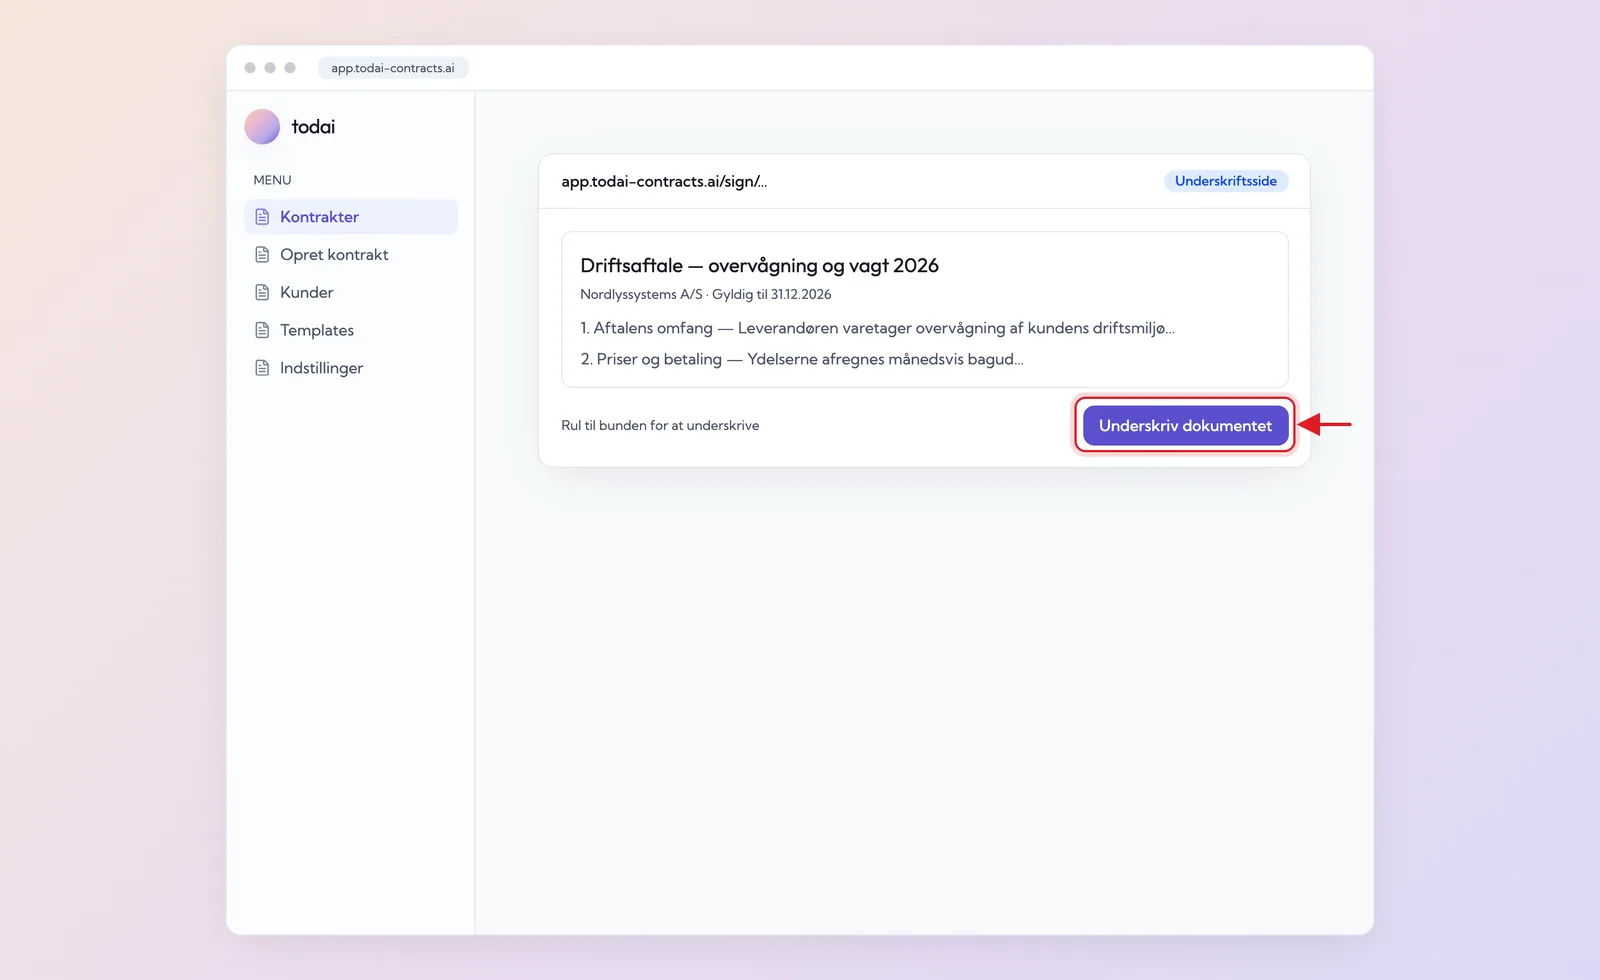Image resolution: width=1600 pixels, height=980 pixels.
Task: Open the Indstillinger menu item
Action: (351, 368)
